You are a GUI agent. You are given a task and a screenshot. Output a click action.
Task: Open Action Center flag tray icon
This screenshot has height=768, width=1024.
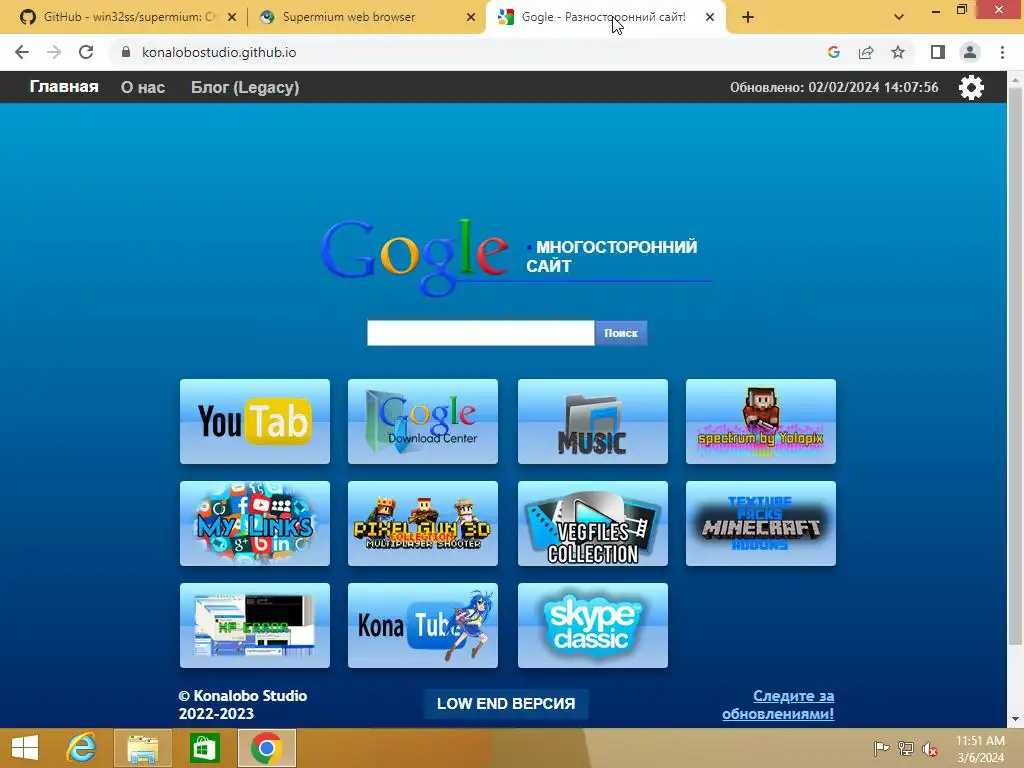coord(881,749)
